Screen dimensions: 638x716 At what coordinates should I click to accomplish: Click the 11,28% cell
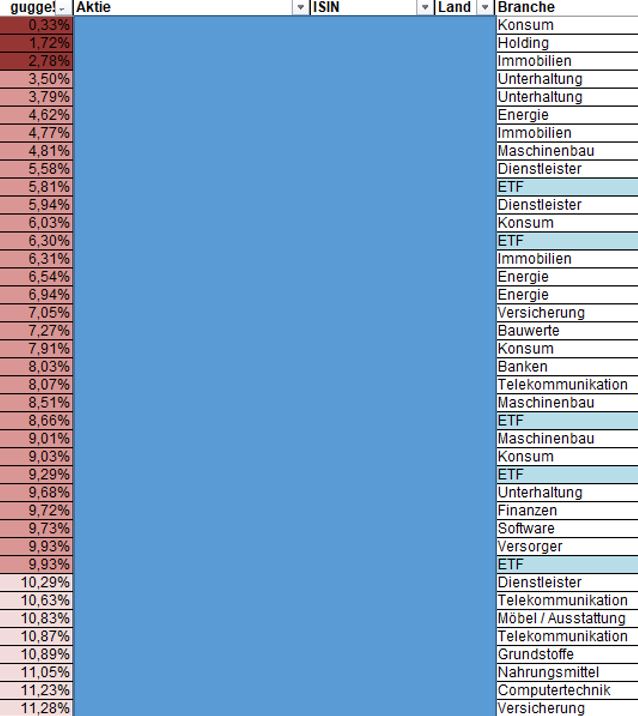click(36, 708)
